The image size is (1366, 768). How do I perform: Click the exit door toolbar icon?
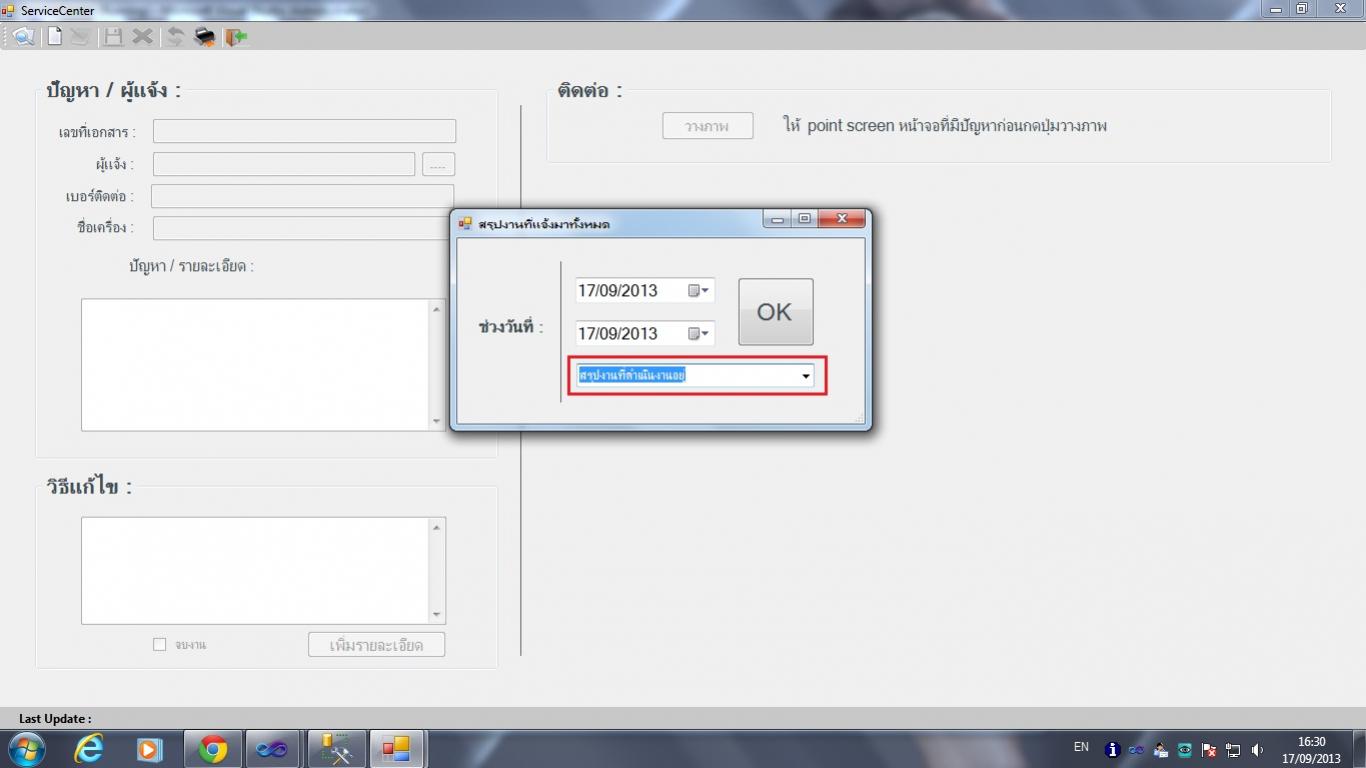pos(236,37)
